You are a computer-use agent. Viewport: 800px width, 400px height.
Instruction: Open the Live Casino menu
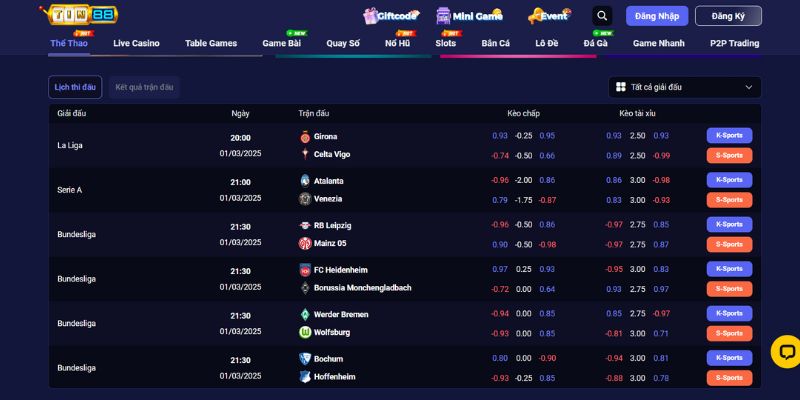(136, 43)
